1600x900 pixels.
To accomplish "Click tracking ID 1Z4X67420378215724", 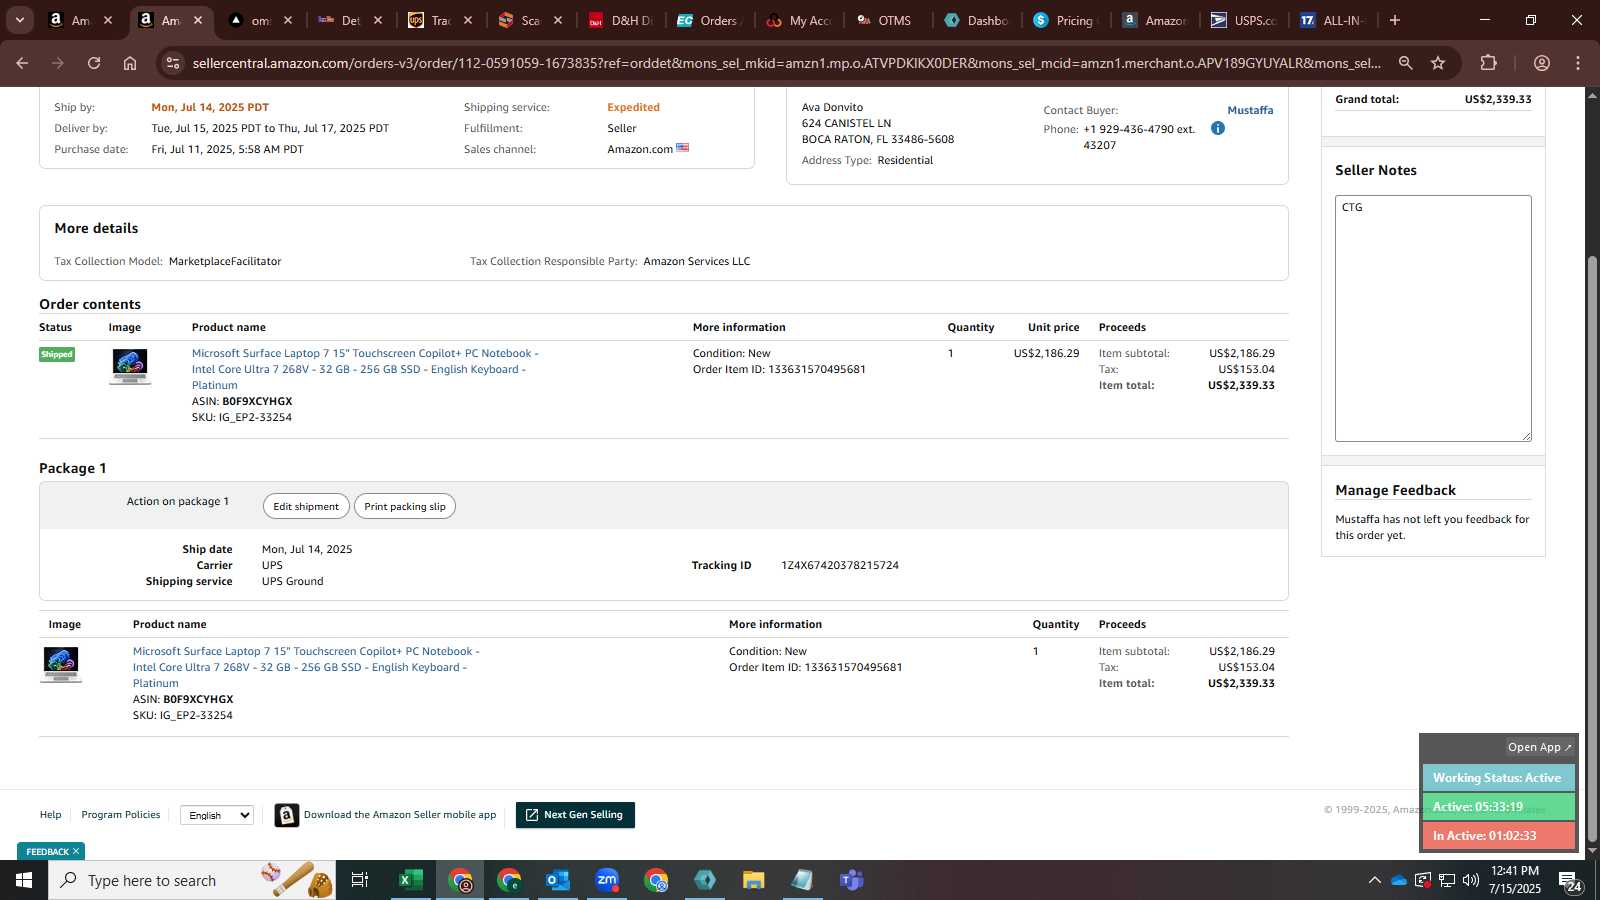I will pos(840,566).
